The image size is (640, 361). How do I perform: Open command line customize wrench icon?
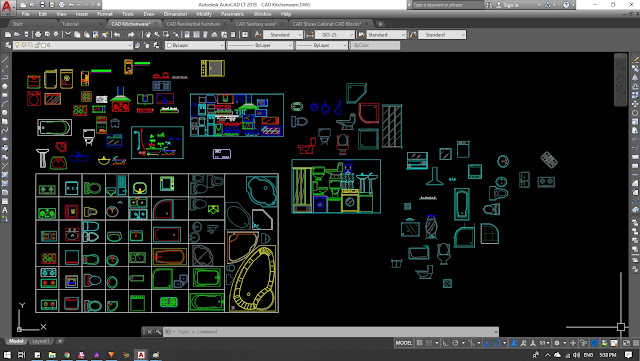pyautogui.click(x=158, y=332)
